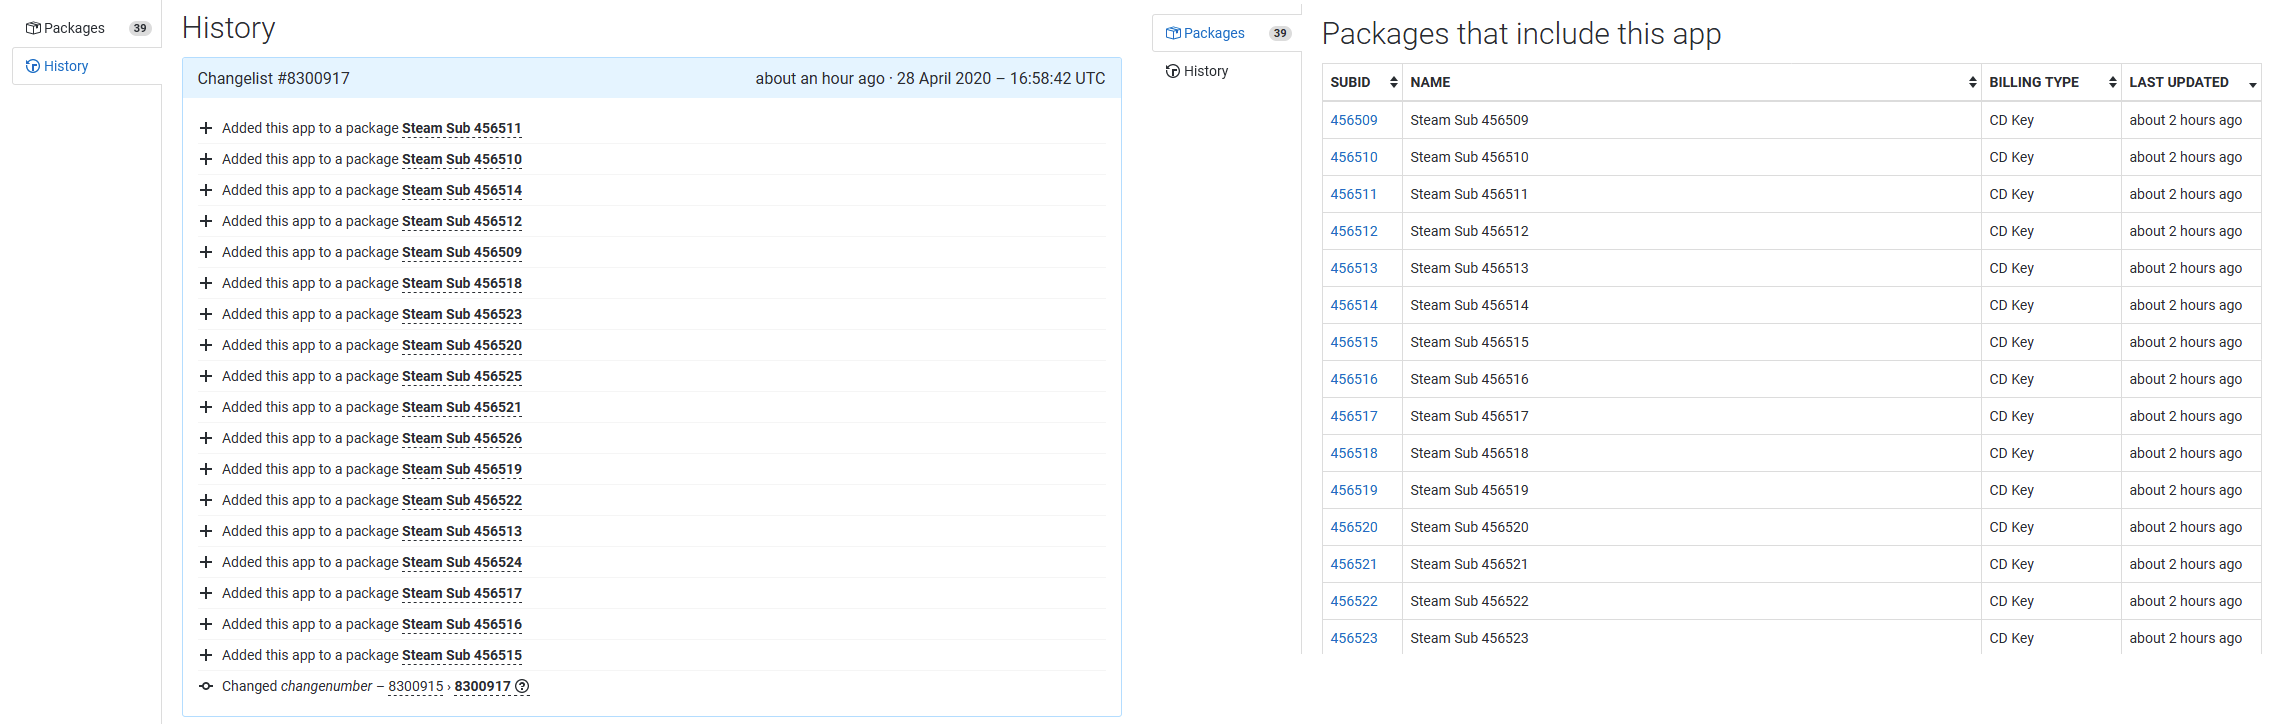
Task: Open the Packages tab beside packages table
Action: tap(1227, 33)
